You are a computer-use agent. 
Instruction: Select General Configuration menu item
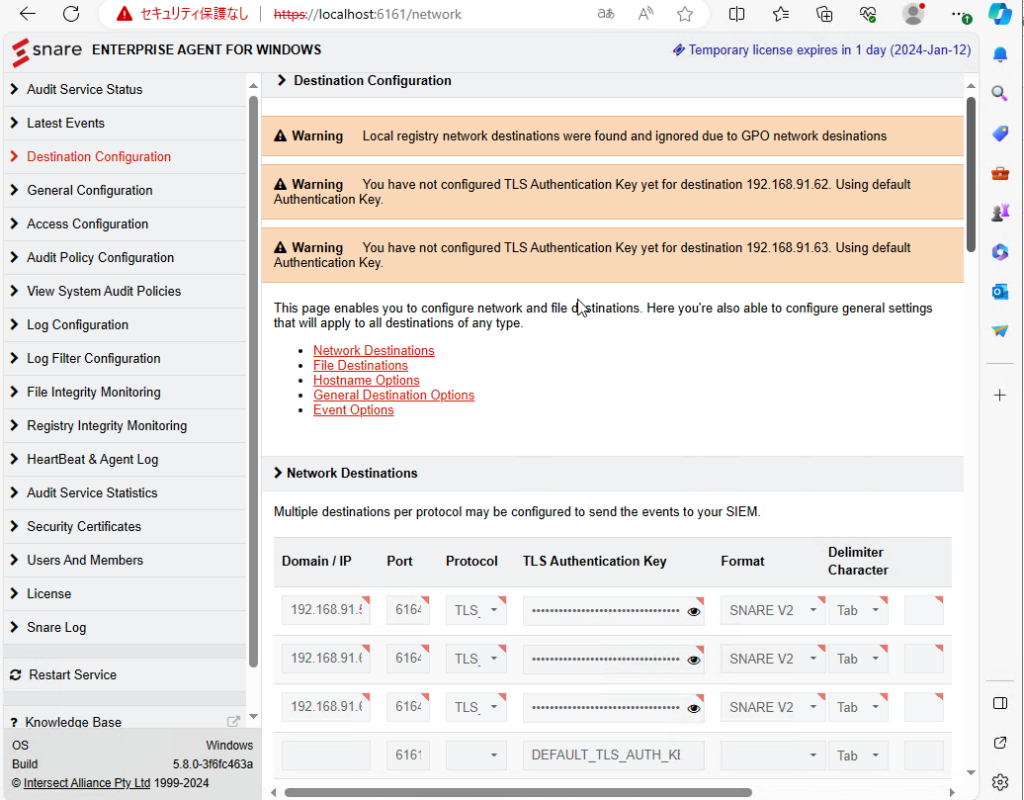point(125,190)
